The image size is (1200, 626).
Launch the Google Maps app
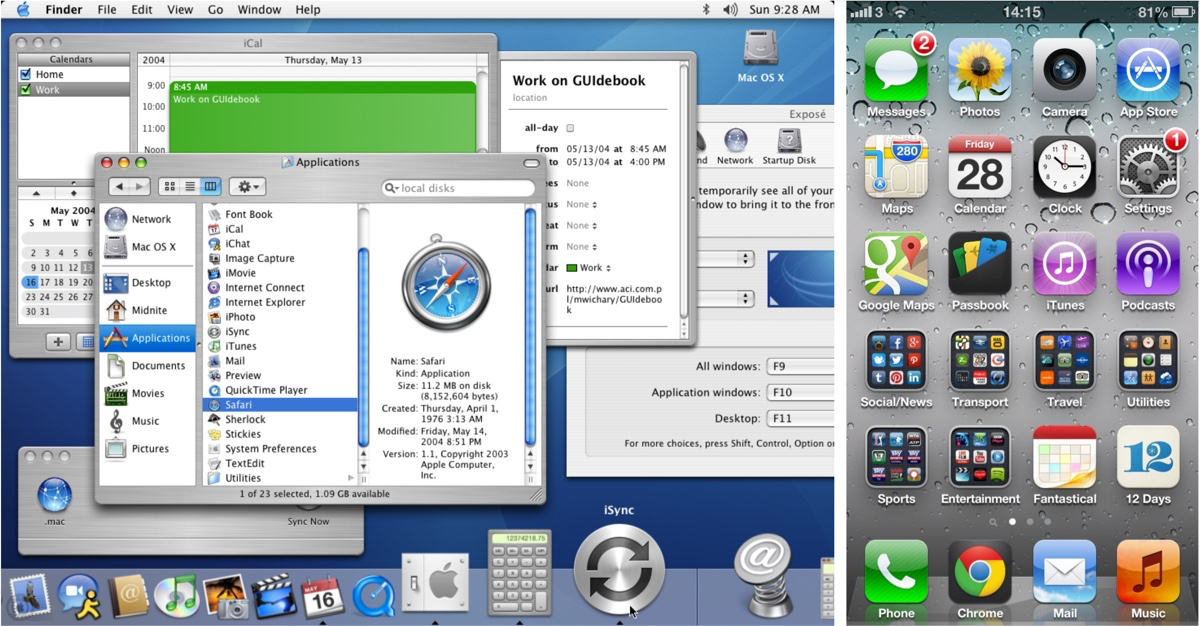[896, 264]
